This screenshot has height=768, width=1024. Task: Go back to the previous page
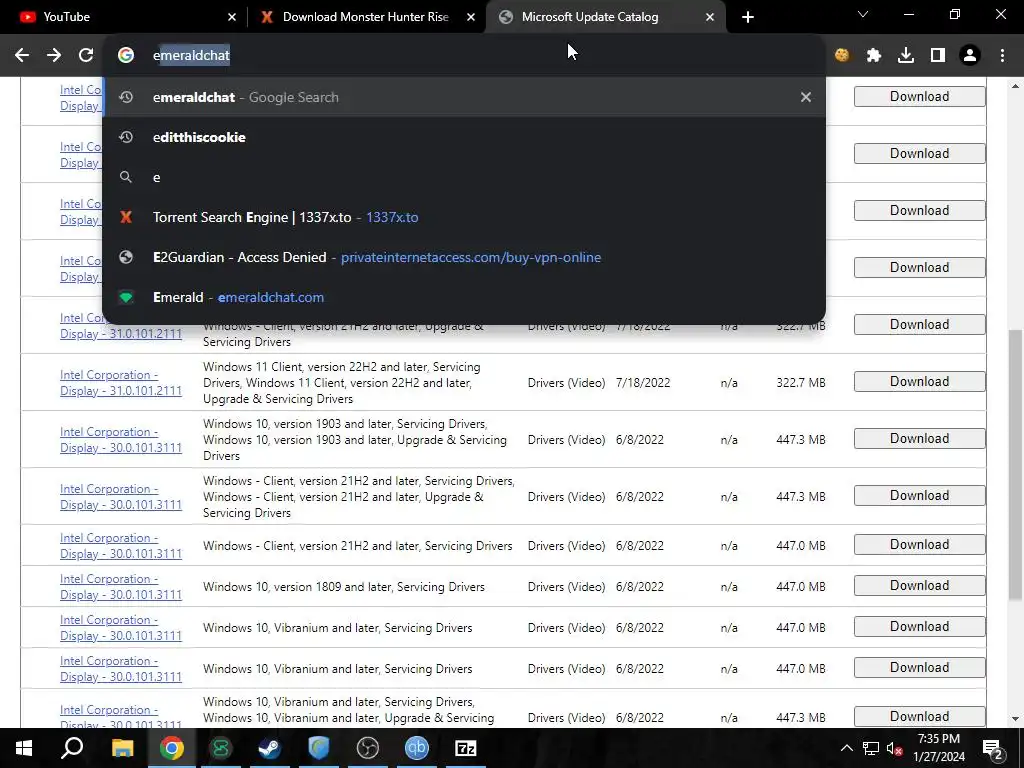click(x=22, y=56)
